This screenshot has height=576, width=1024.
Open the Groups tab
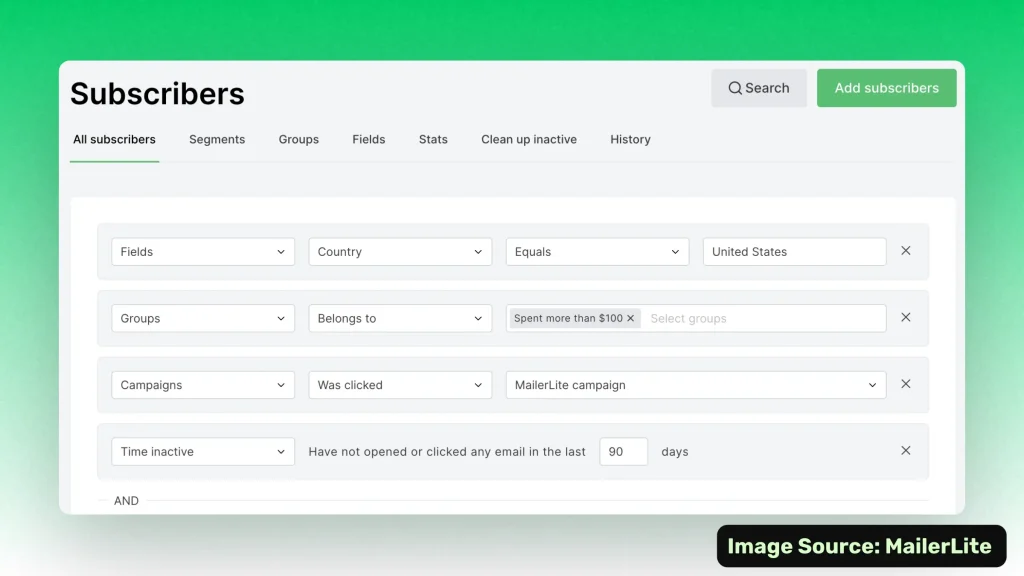(x=298, y=139)
